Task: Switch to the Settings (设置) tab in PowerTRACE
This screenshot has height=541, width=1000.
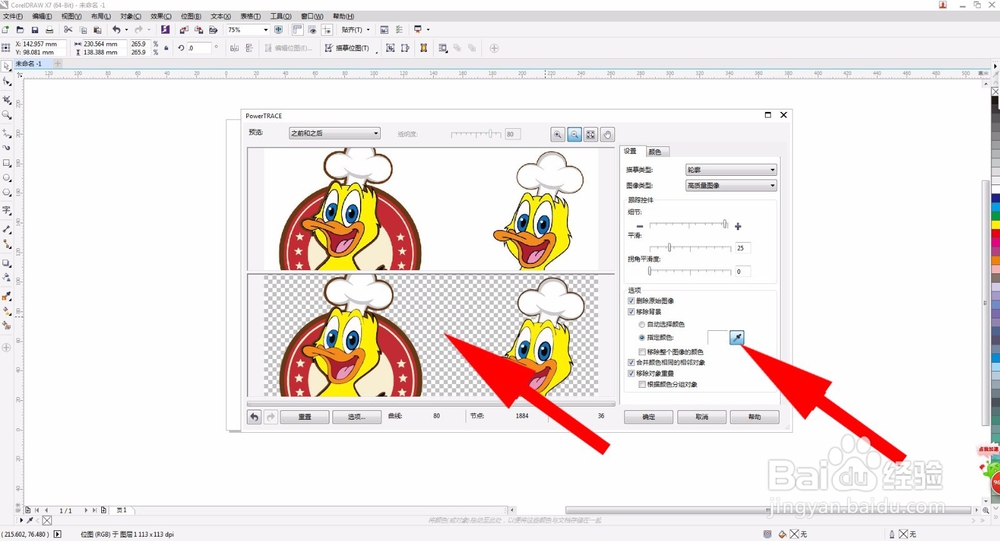Action: (x=630, y=151)
